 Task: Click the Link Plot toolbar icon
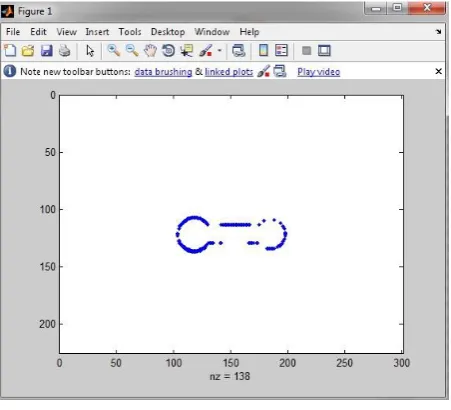click(x=239, y=51)
